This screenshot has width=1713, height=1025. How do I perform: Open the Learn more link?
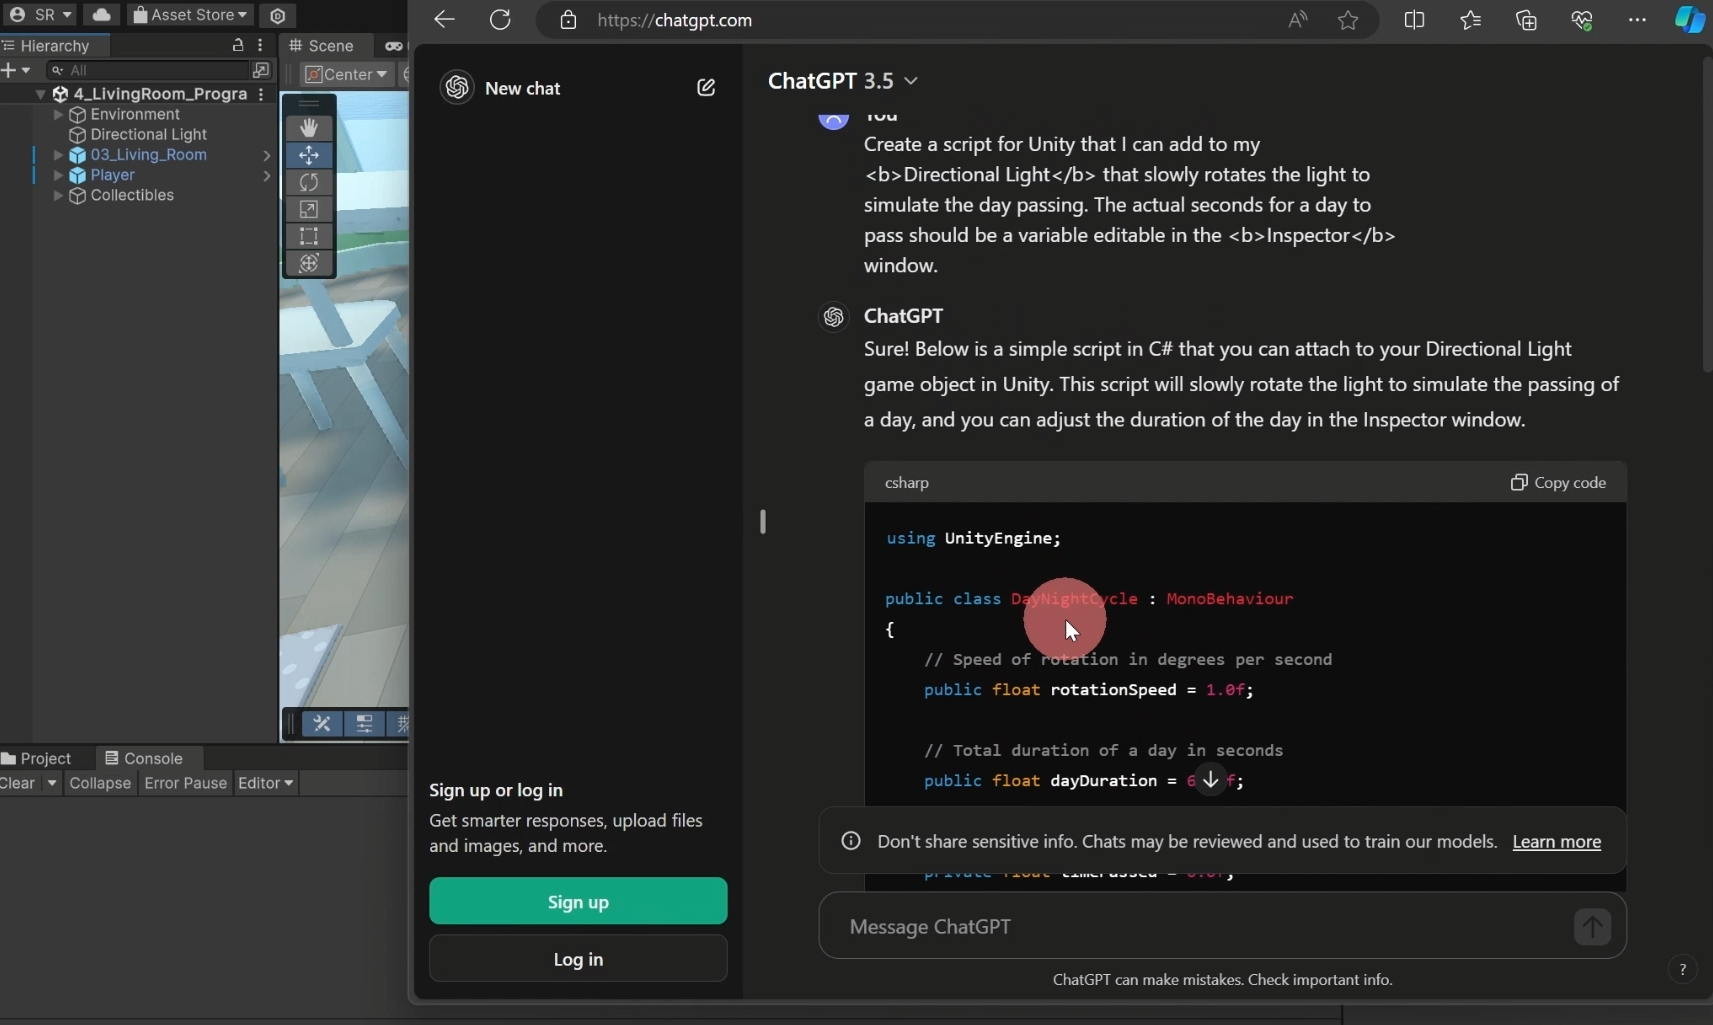point(1556,842)
